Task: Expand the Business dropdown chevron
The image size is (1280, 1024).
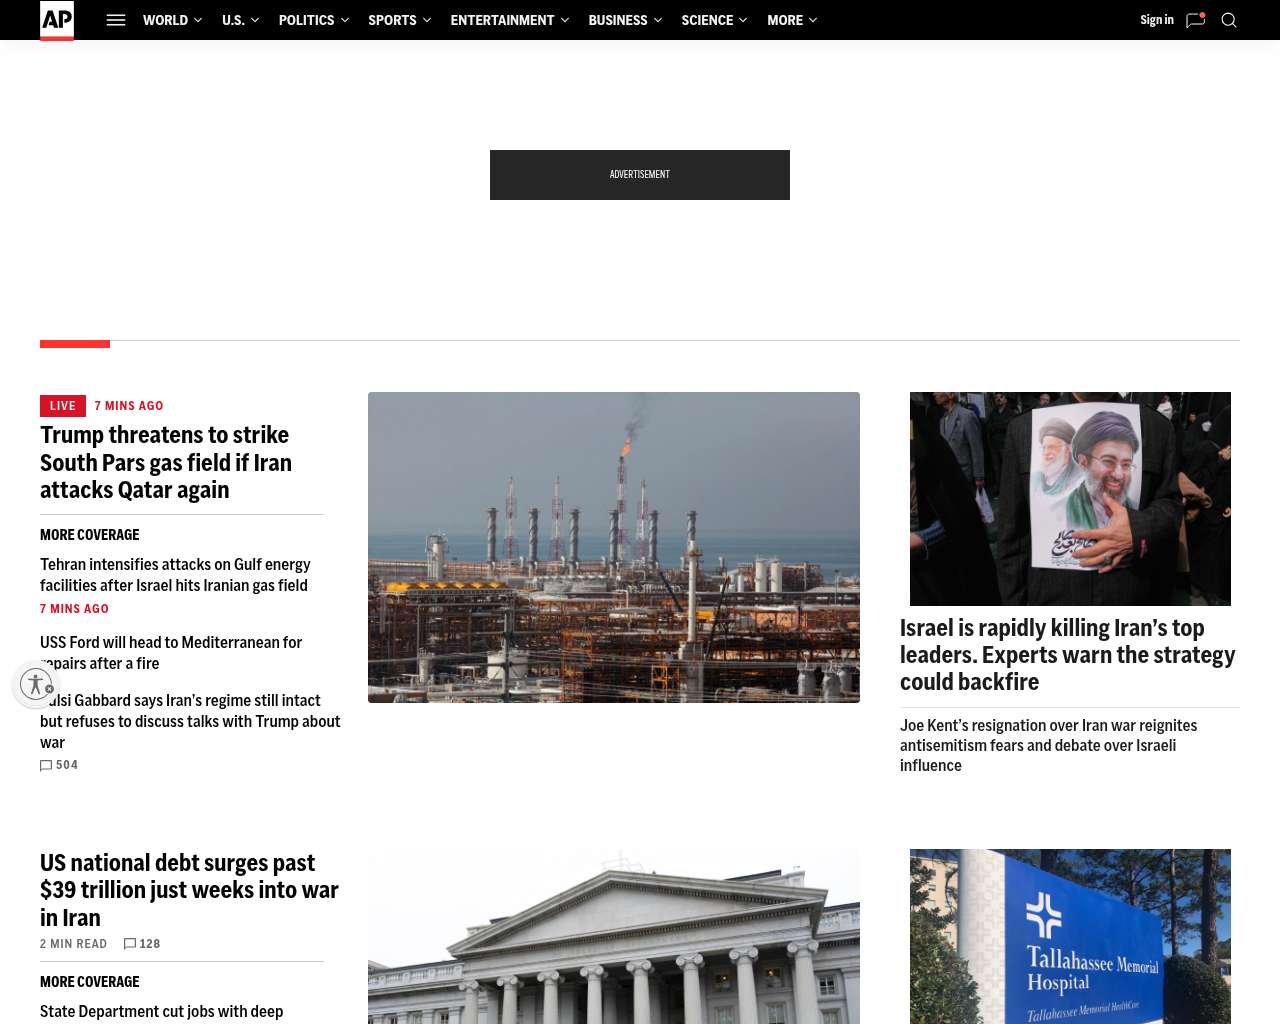Action: tap(657, 20)
